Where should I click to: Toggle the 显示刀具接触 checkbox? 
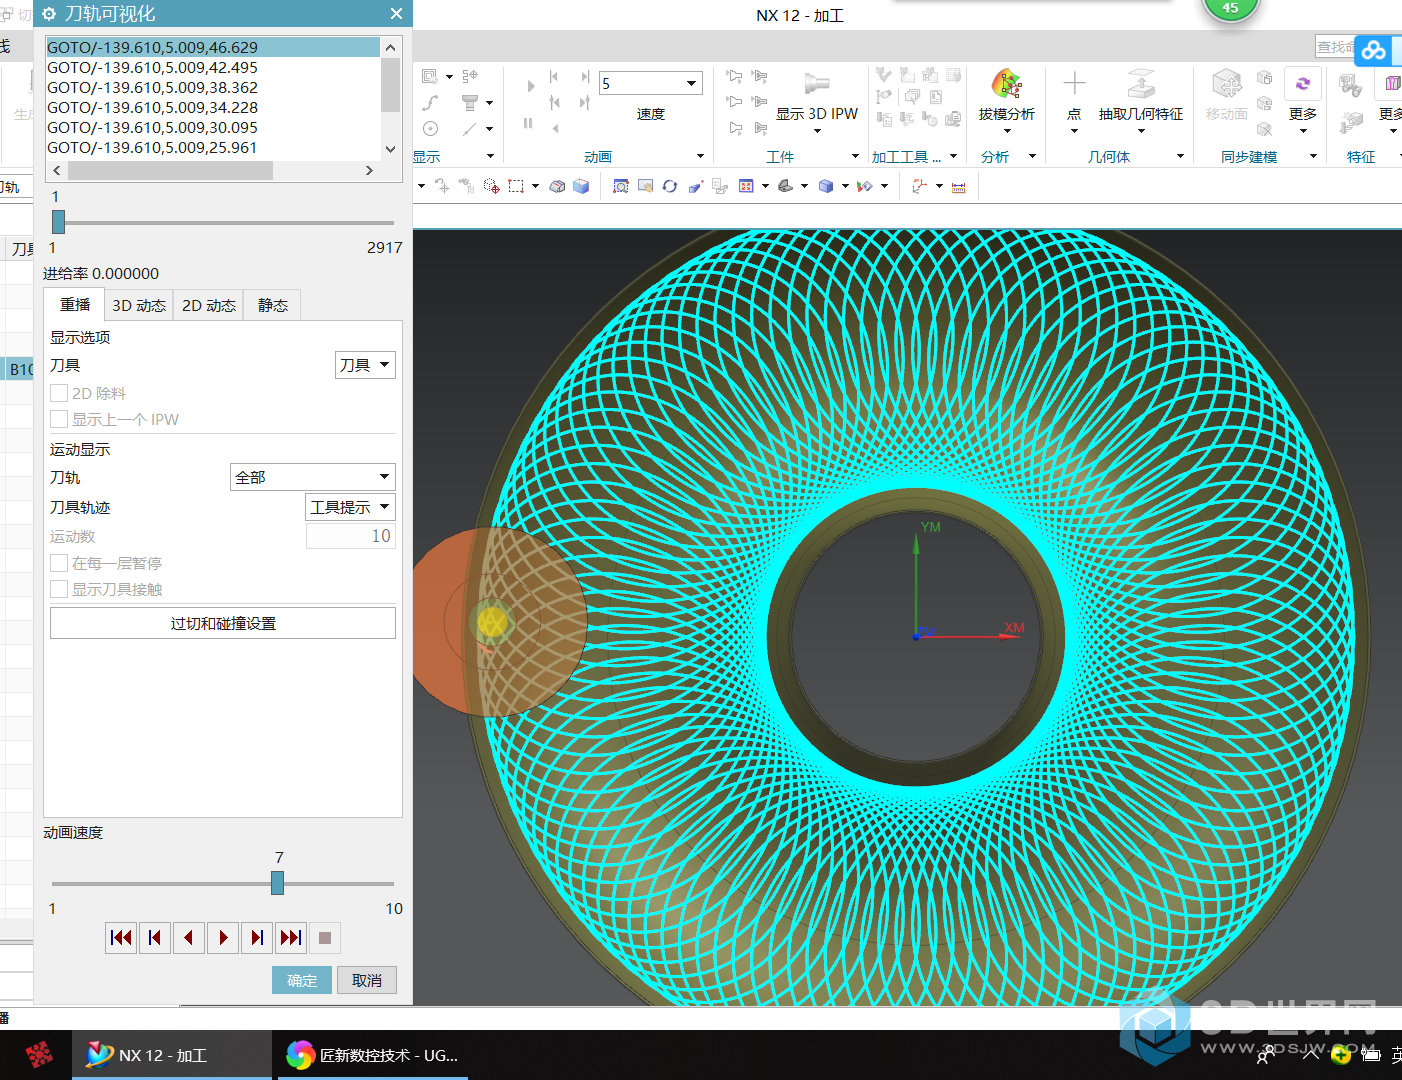(x=59, y=589)
